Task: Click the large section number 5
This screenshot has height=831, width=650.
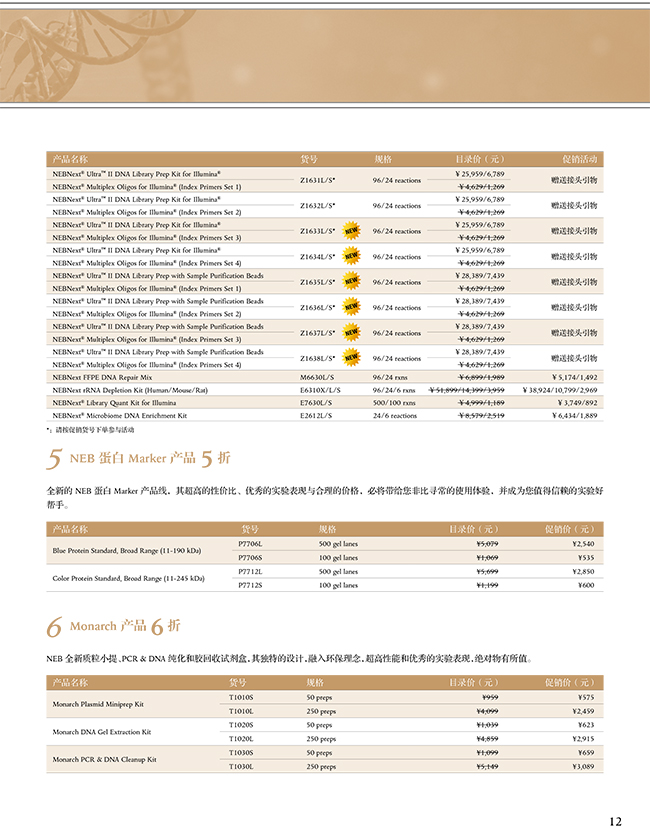Action: 55,460
